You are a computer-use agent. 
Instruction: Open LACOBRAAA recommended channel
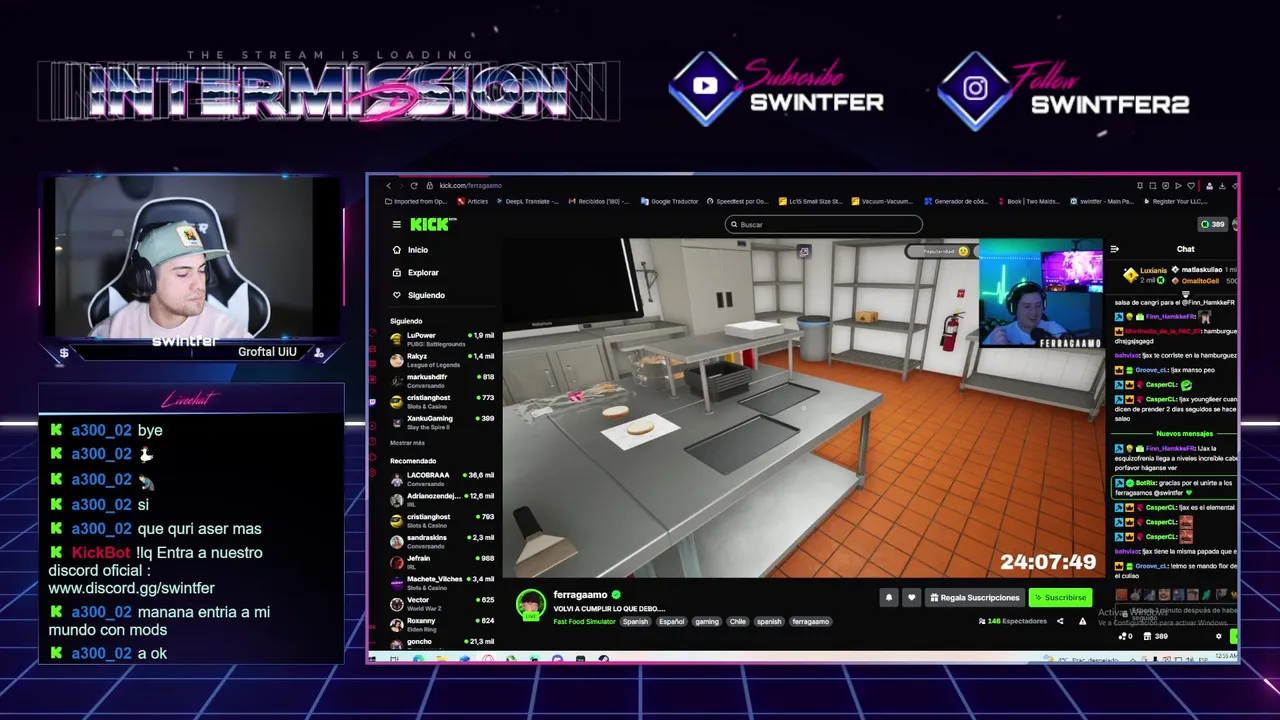pyautogui.click(x=442, y=478)
